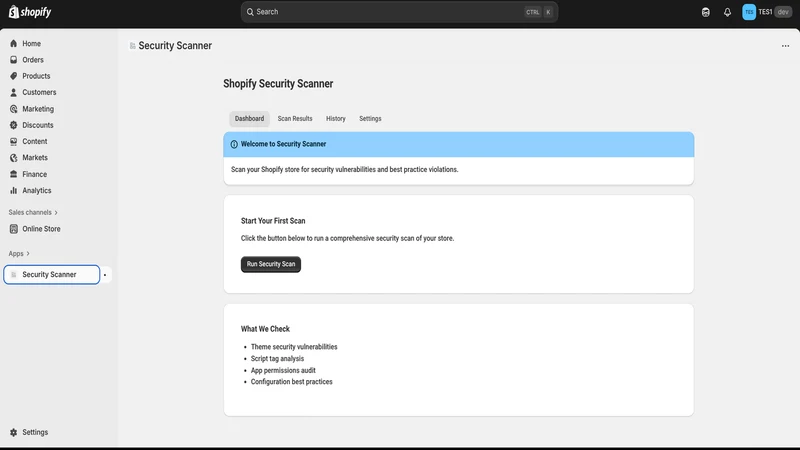Click the info icon in the welcome banner

click(x=234, y=144)
